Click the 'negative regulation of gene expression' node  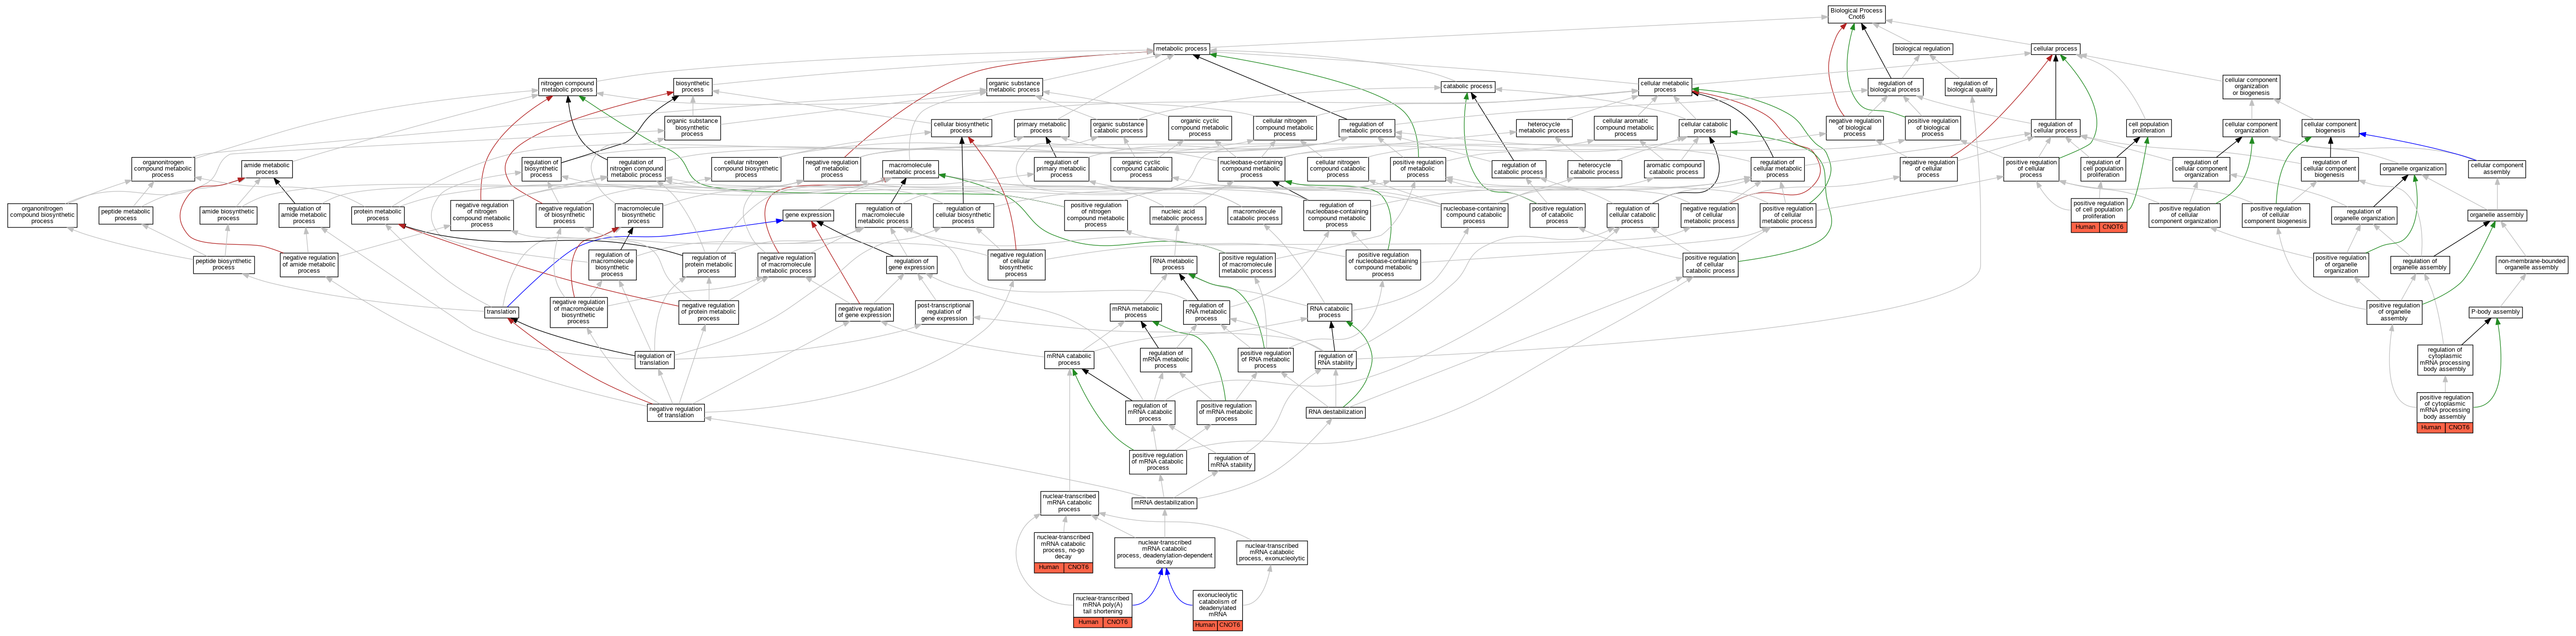(864, 312)
